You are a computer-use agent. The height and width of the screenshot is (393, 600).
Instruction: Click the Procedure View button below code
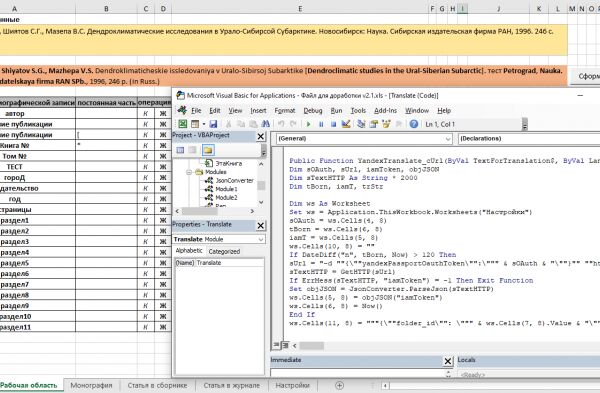(x=276, y=345)
